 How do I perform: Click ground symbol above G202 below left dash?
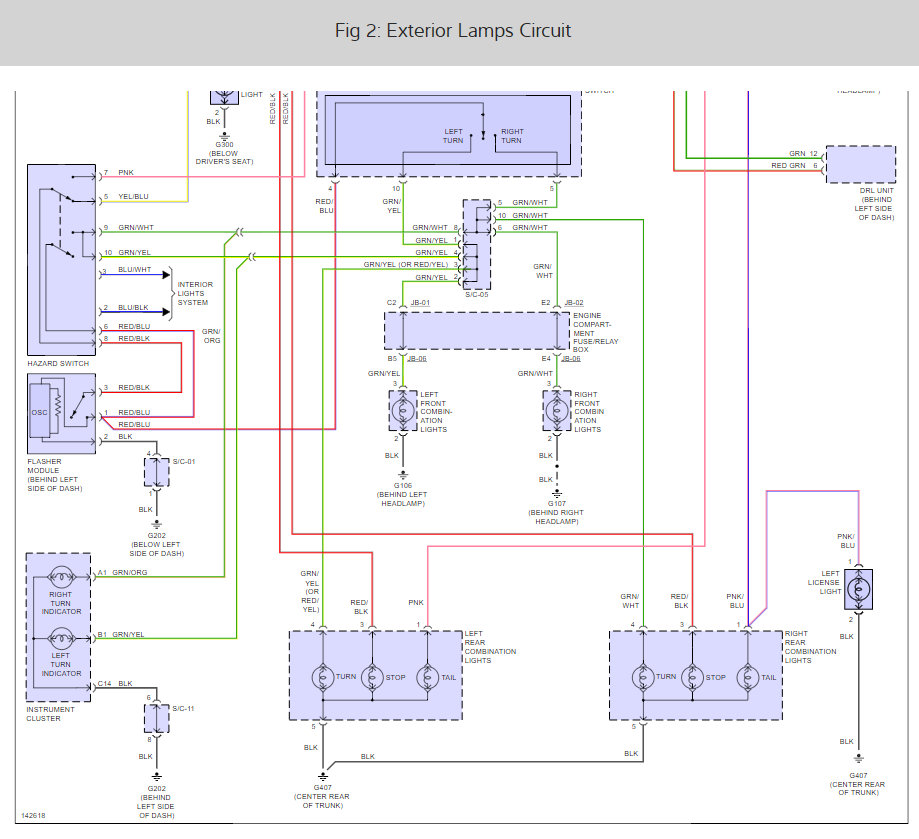[x=156, y=524]
